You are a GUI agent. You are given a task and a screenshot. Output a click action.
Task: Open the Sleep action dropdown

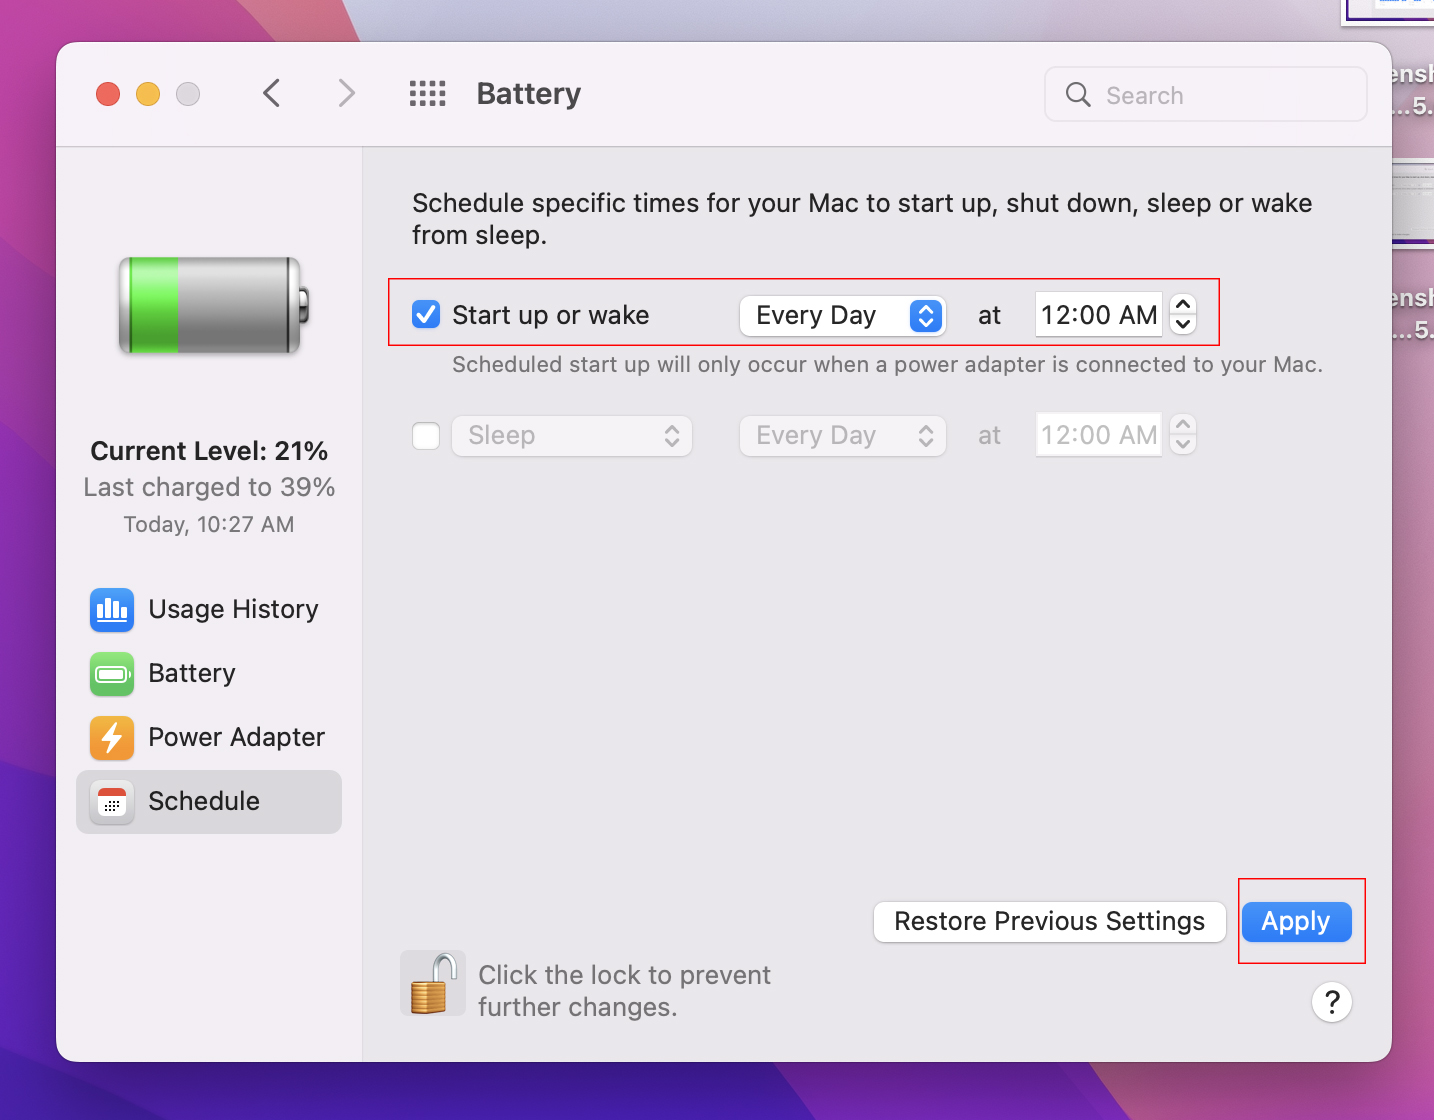click(571, 435)
